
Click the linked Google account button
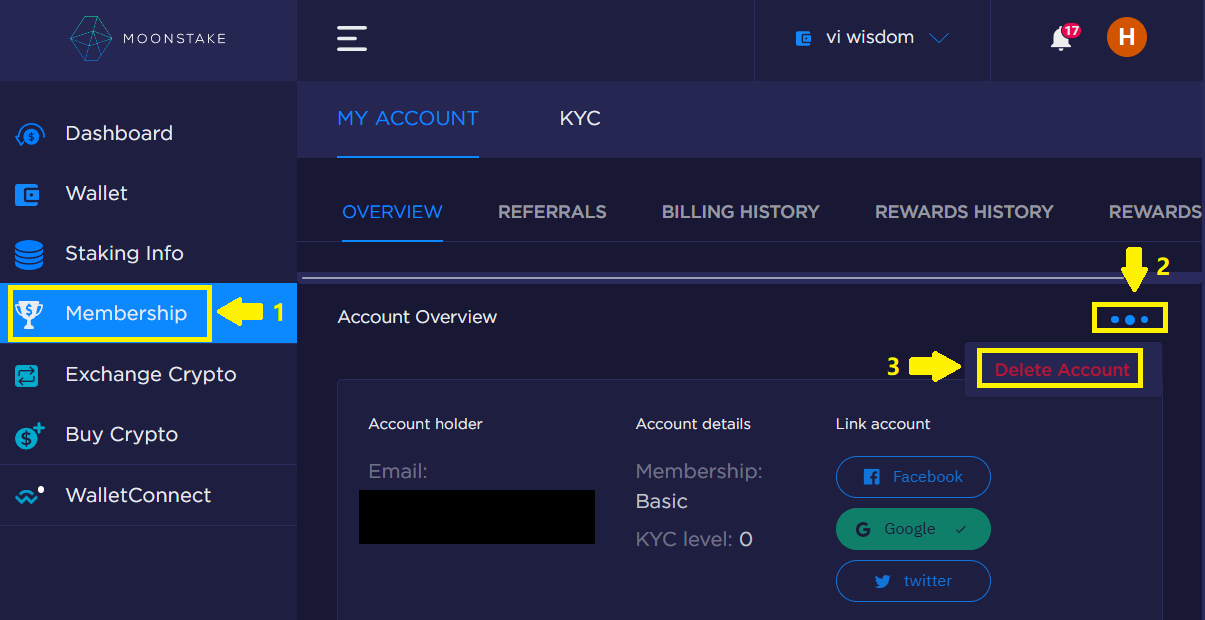pos(913,529)
